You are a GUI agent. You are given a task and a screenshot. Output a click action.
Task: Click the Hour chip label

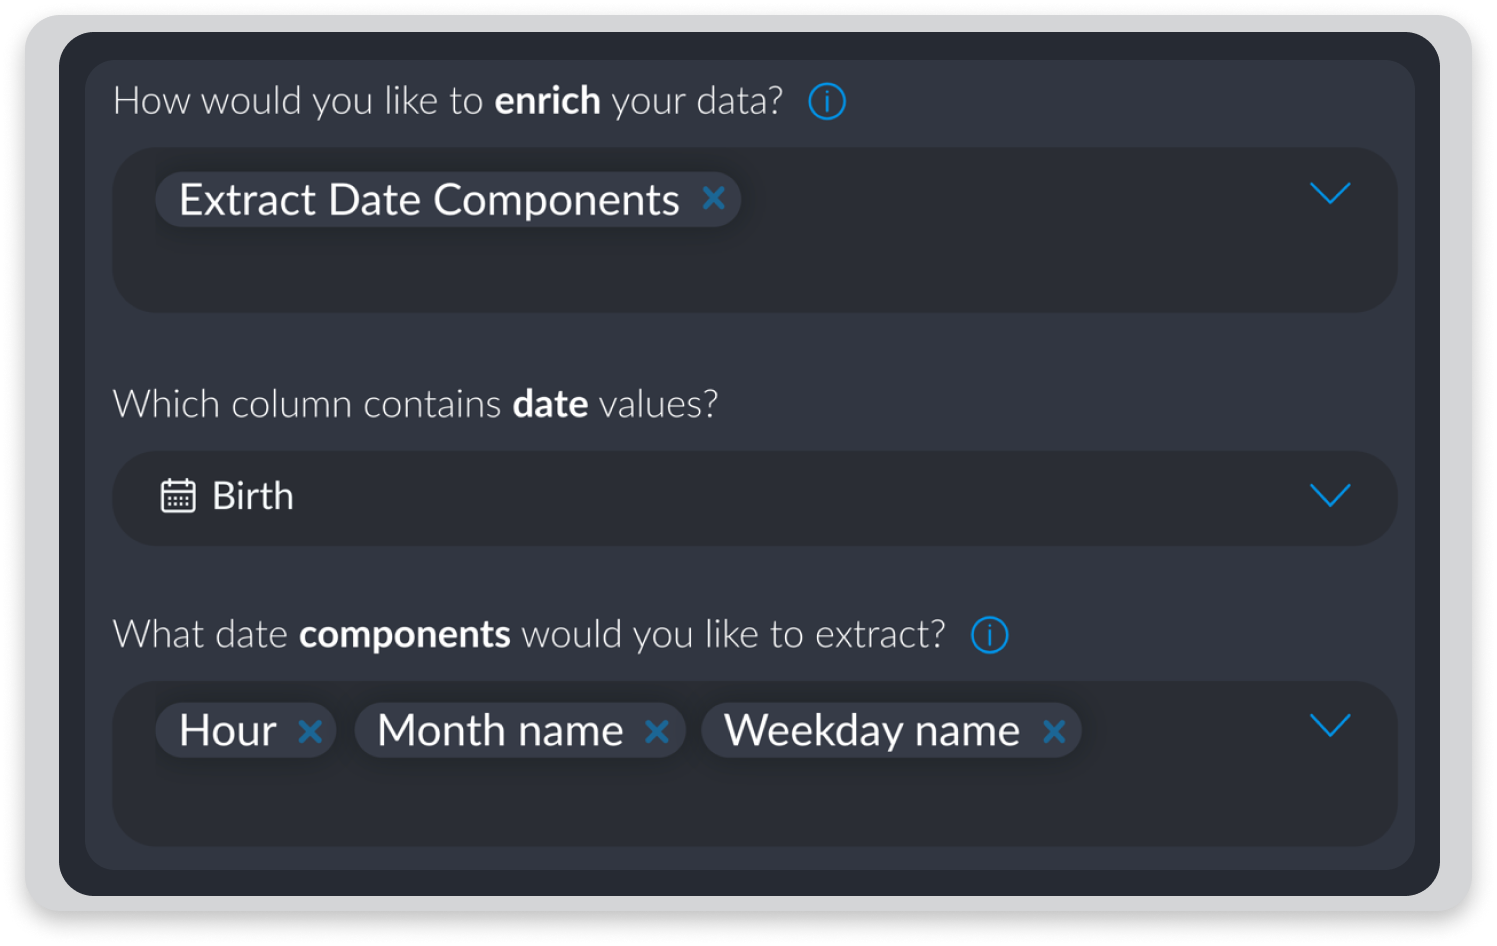pos(228,731)
